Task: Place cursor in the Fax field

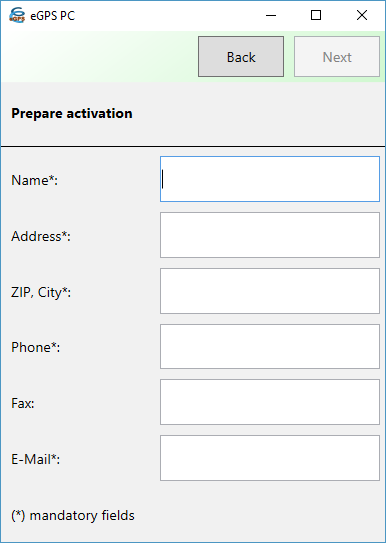Action: pos(270,402)
